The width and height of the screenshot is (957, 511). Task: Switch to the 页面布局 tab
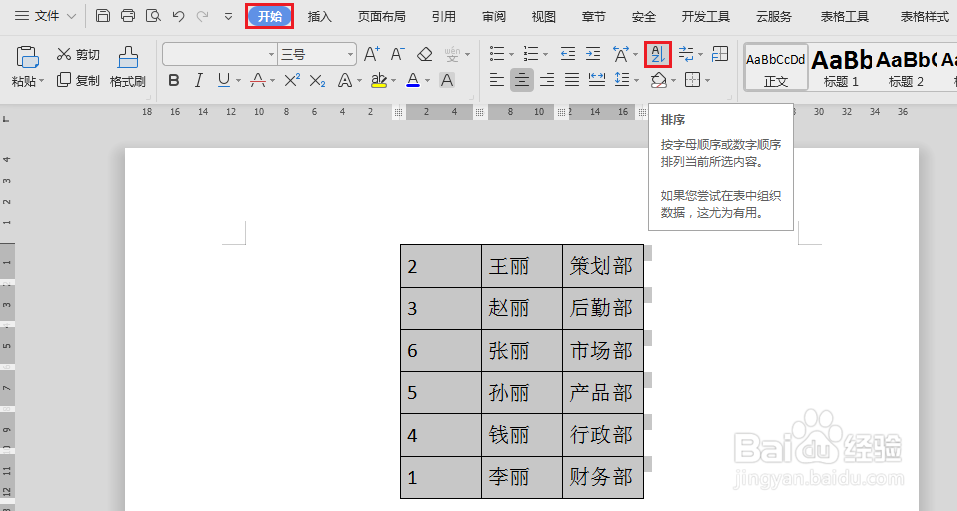pyautogui.click(x=381, y=16)
